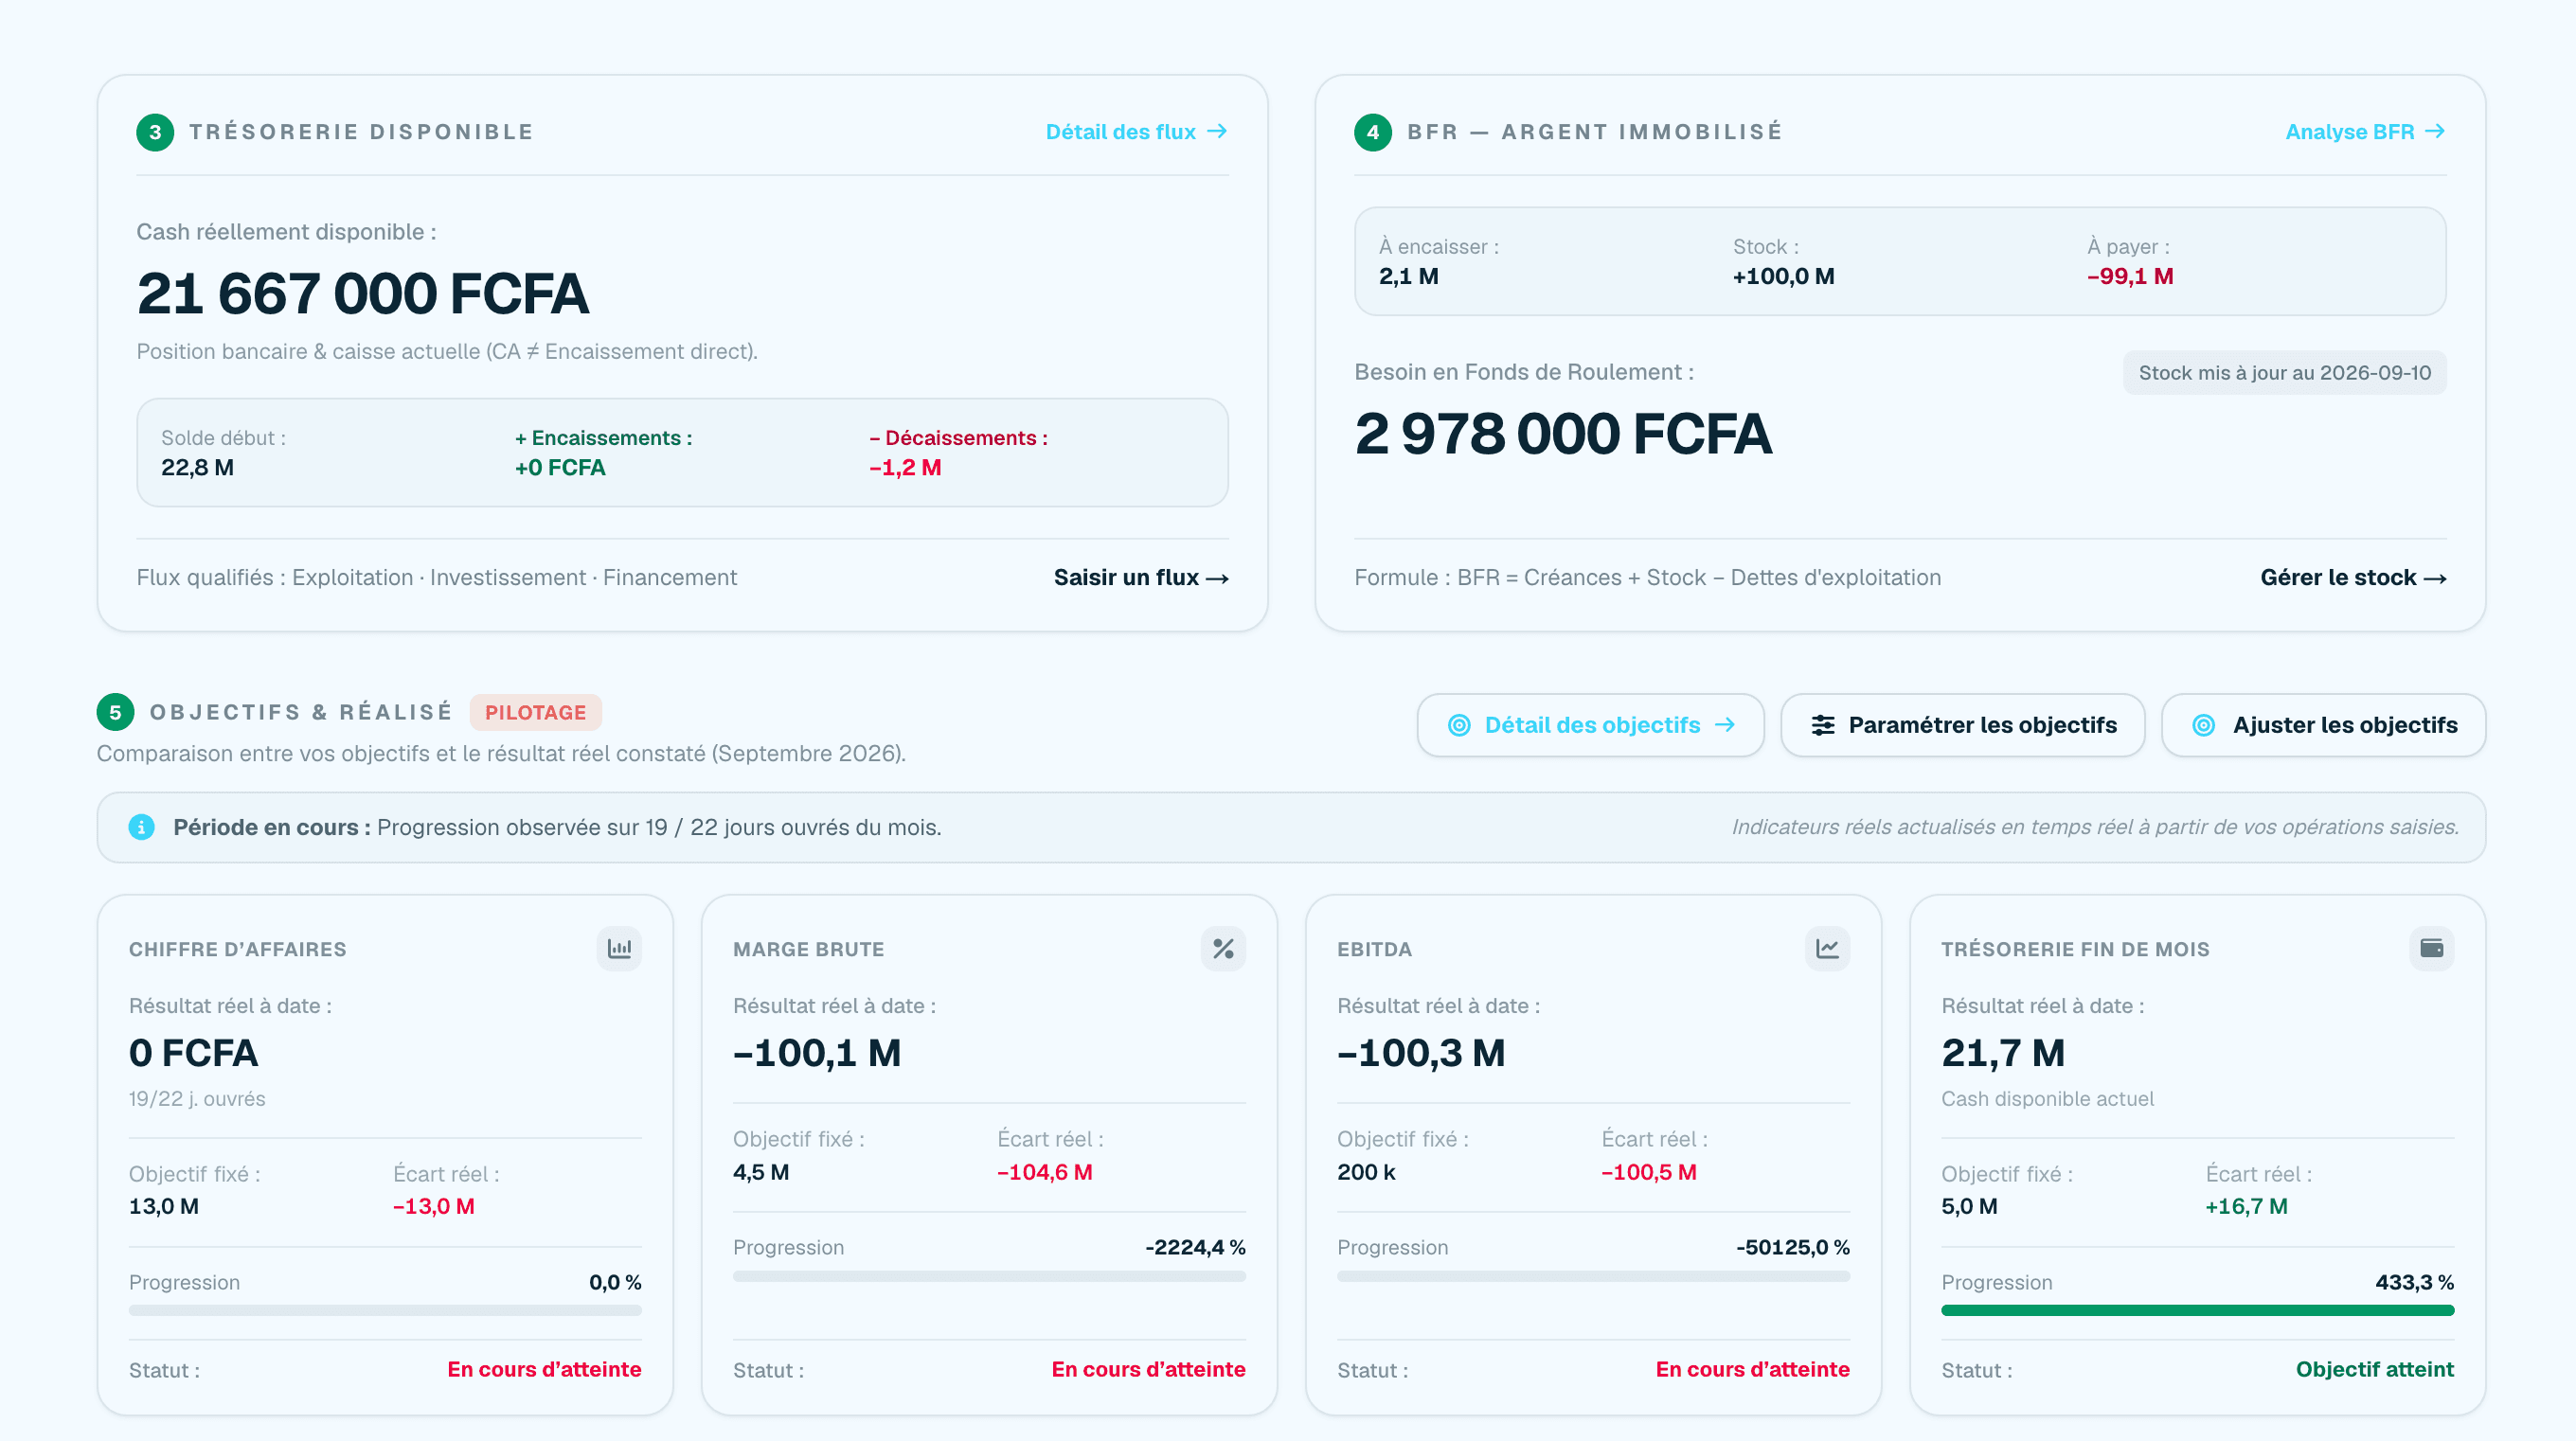Viewport: 2576px width, 1441px height.
Task: Click the green number 5 badge
Action: pyautogui.click(x=115, y=712)
